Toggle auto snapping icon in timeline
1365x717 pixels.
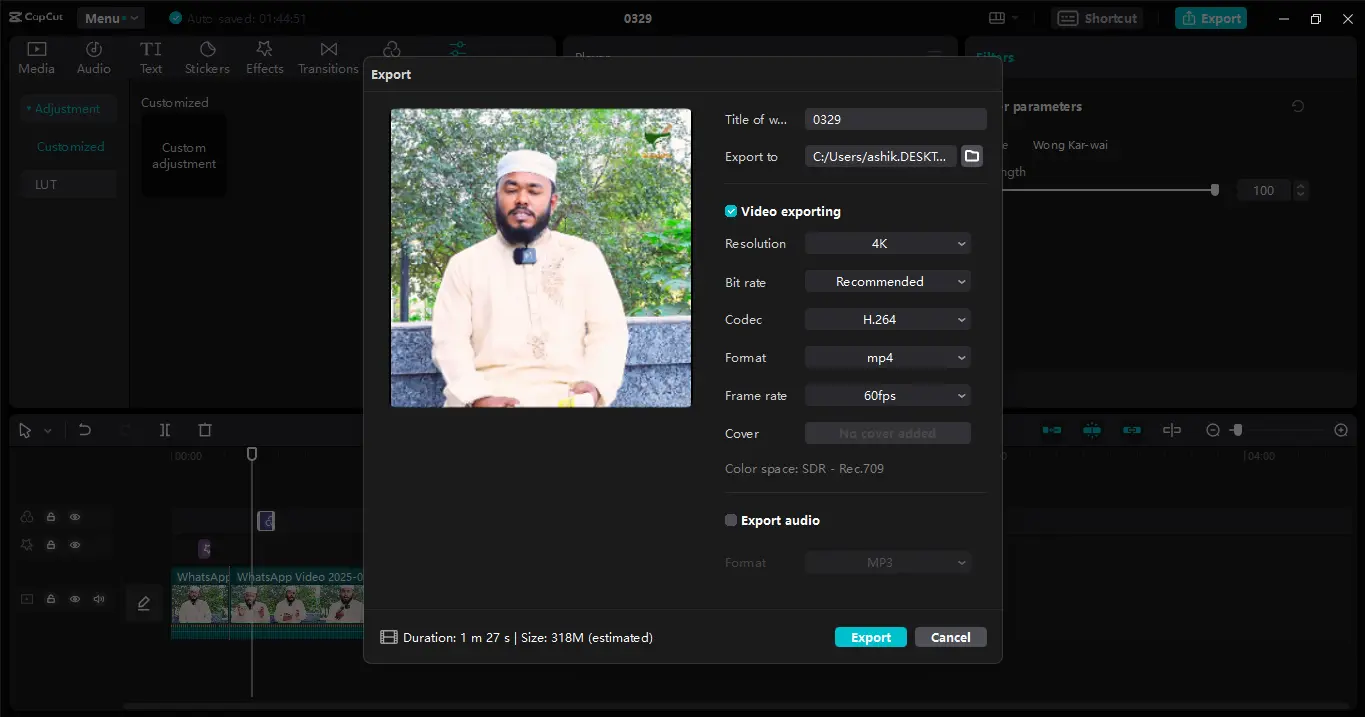tap(1092, 430)
